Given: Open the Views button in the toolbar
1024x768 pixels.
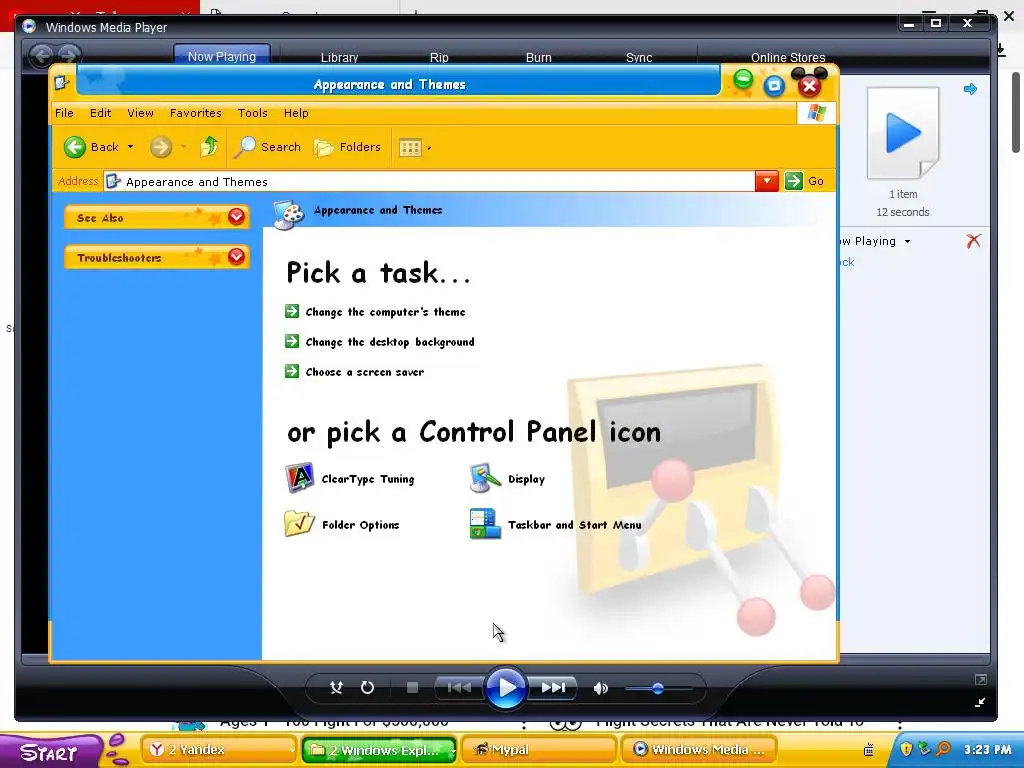Looking at the screenshot, I should click(410, 148).
